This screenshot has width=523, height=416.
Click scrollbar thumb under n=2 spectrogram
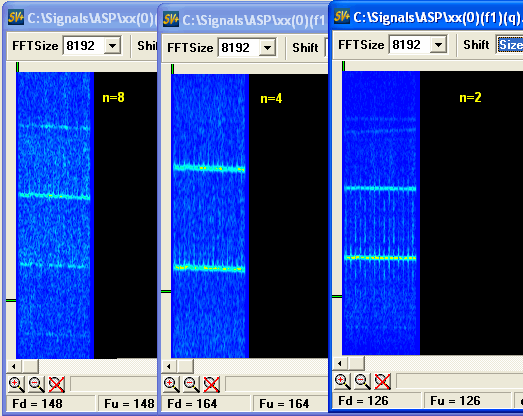pyautogui.click(x=357, y=363)
